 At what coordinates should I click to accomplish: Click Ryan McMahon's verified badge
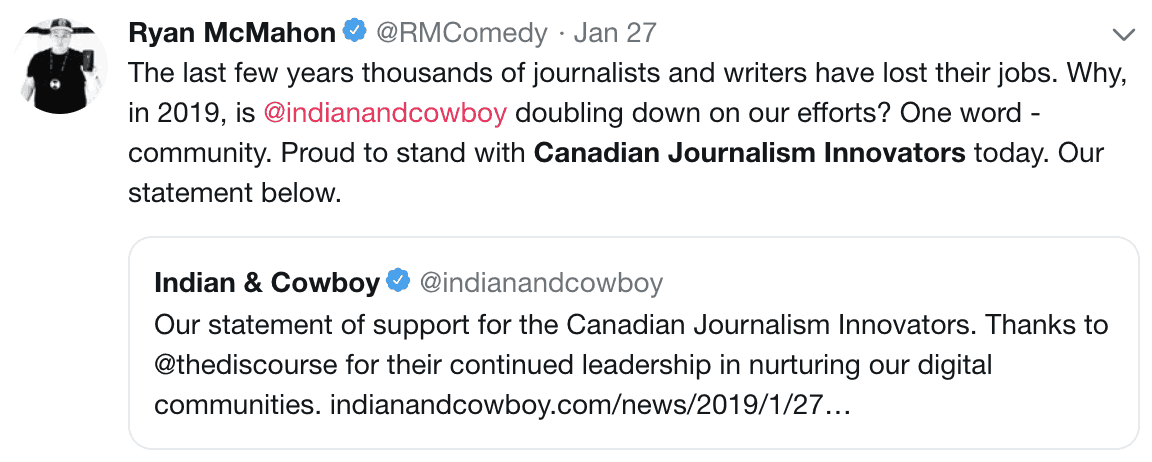pos(354,33)
